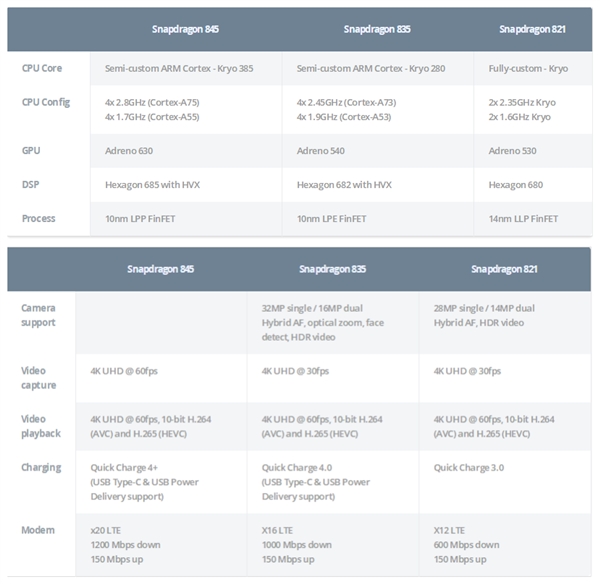Select the Modem row label
This screenshot has width=600, height=584.
point(37,530)
